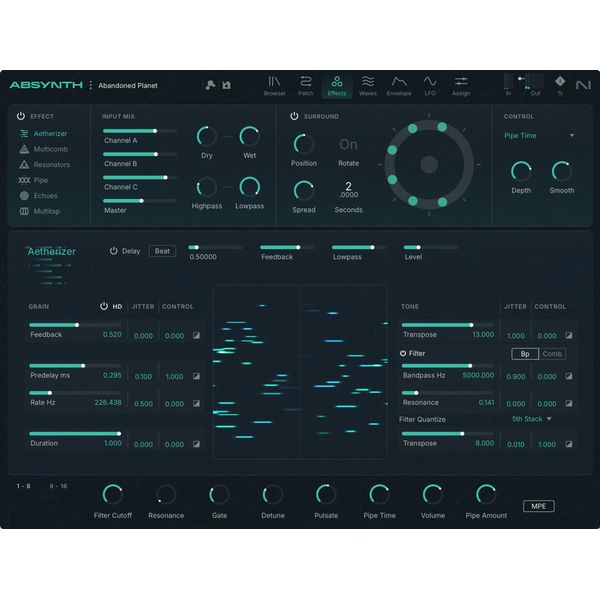
Task: Open the Browser view
Action: click(x=274, y=86)
